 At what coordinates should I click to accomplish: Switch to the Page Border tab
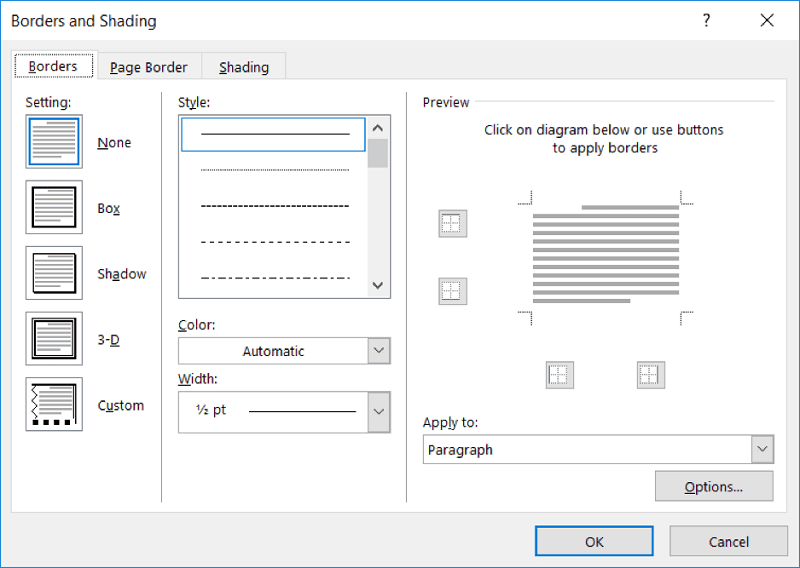point(148,67)
